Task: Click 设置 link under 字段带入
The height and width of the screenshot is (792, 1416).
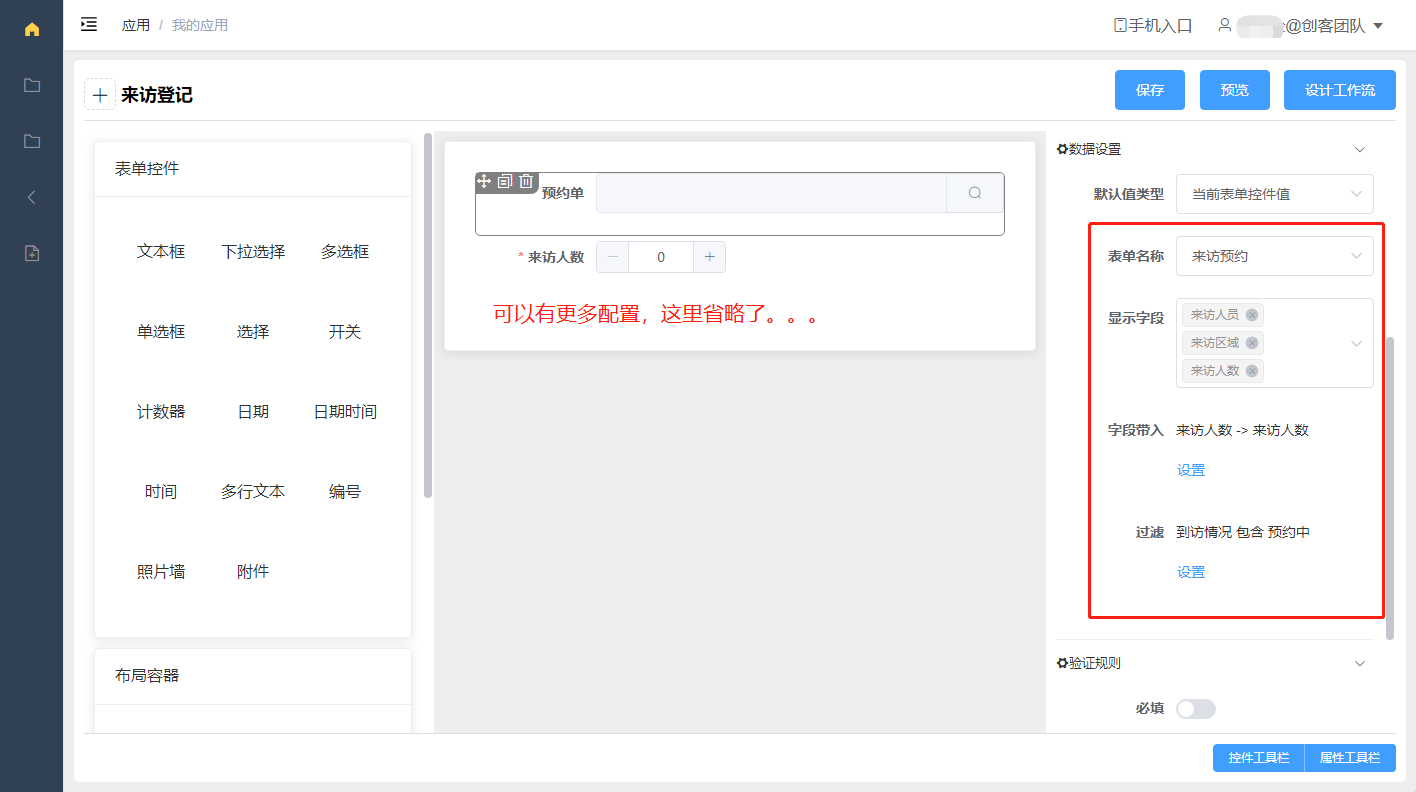Action: pos(1191,470)
